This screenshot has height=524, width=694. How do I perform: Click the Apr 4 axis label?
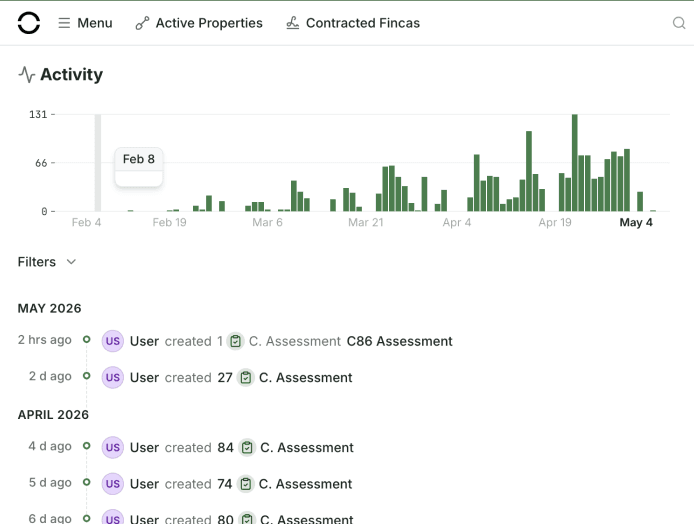point(457,222)
